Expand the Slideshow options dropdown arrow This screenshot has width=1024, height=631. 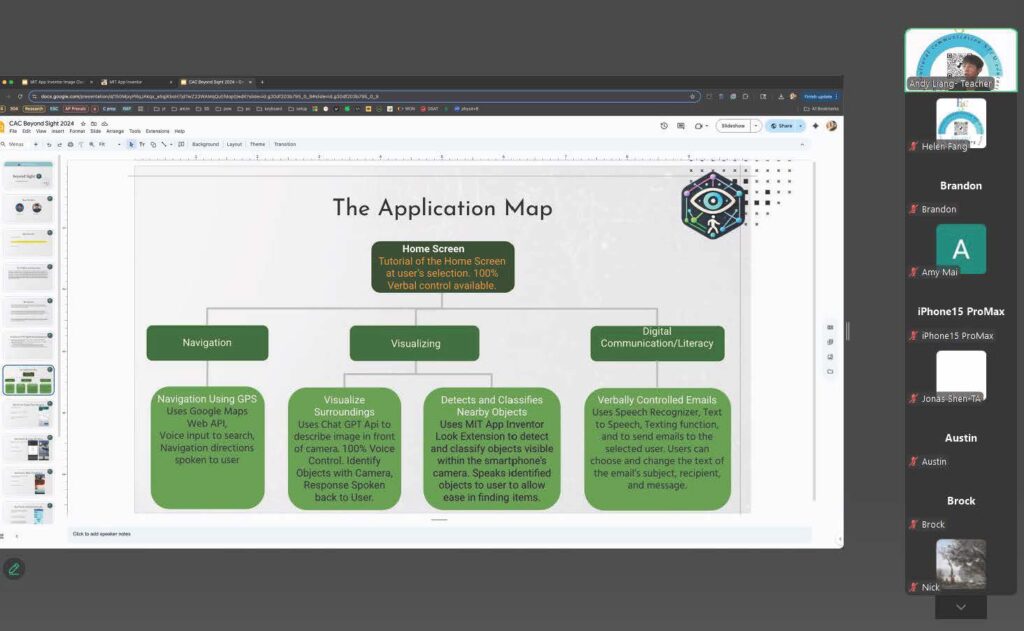click(755, 126)
